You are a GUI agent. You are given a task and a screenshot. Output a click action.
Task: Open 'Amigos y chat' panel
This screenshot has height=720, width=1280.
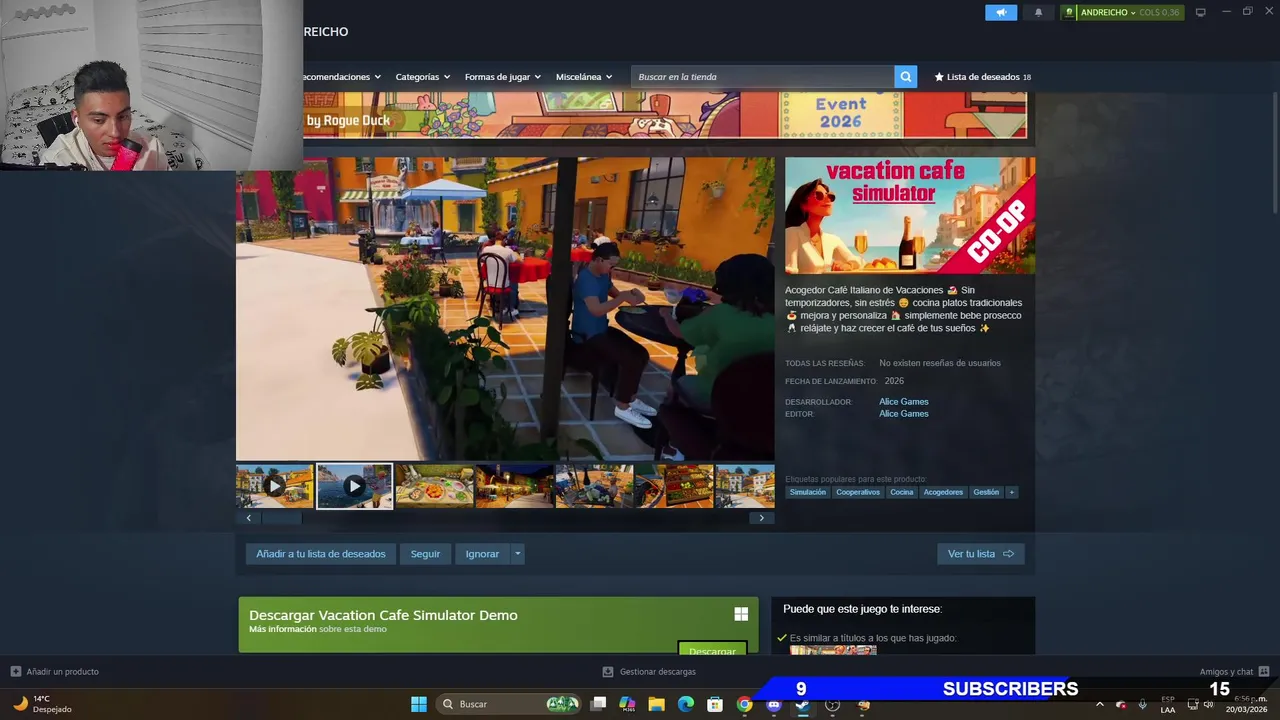[1234, 672]
